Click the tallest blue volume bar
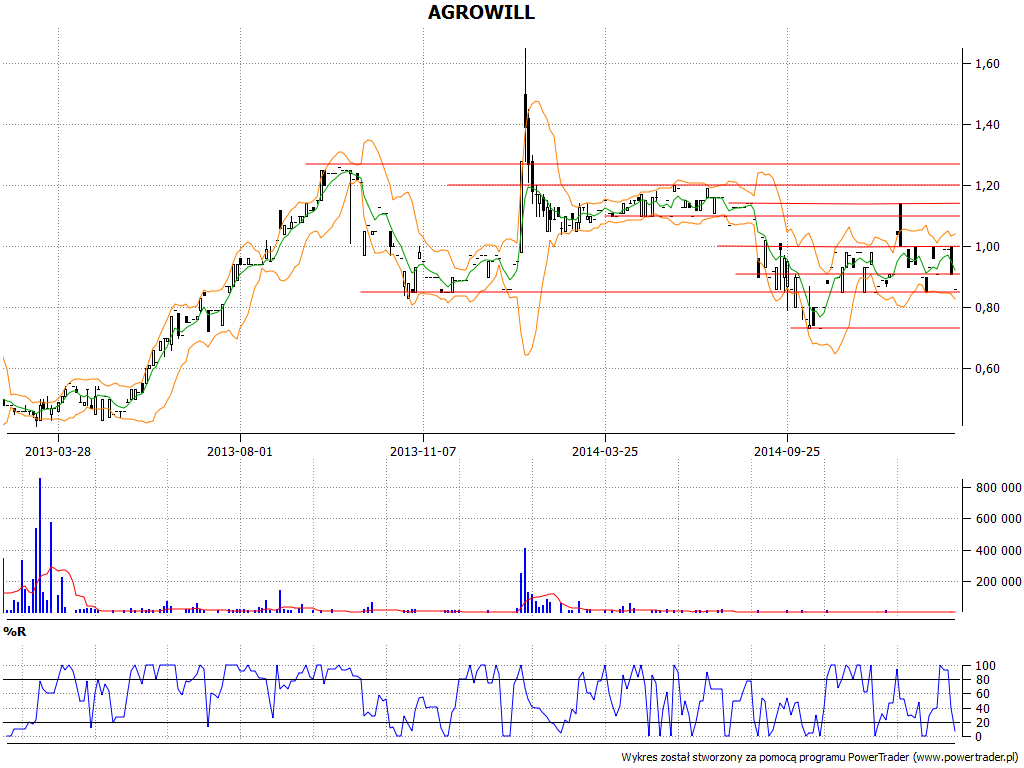1024x768 pixels. click(40, 545)
